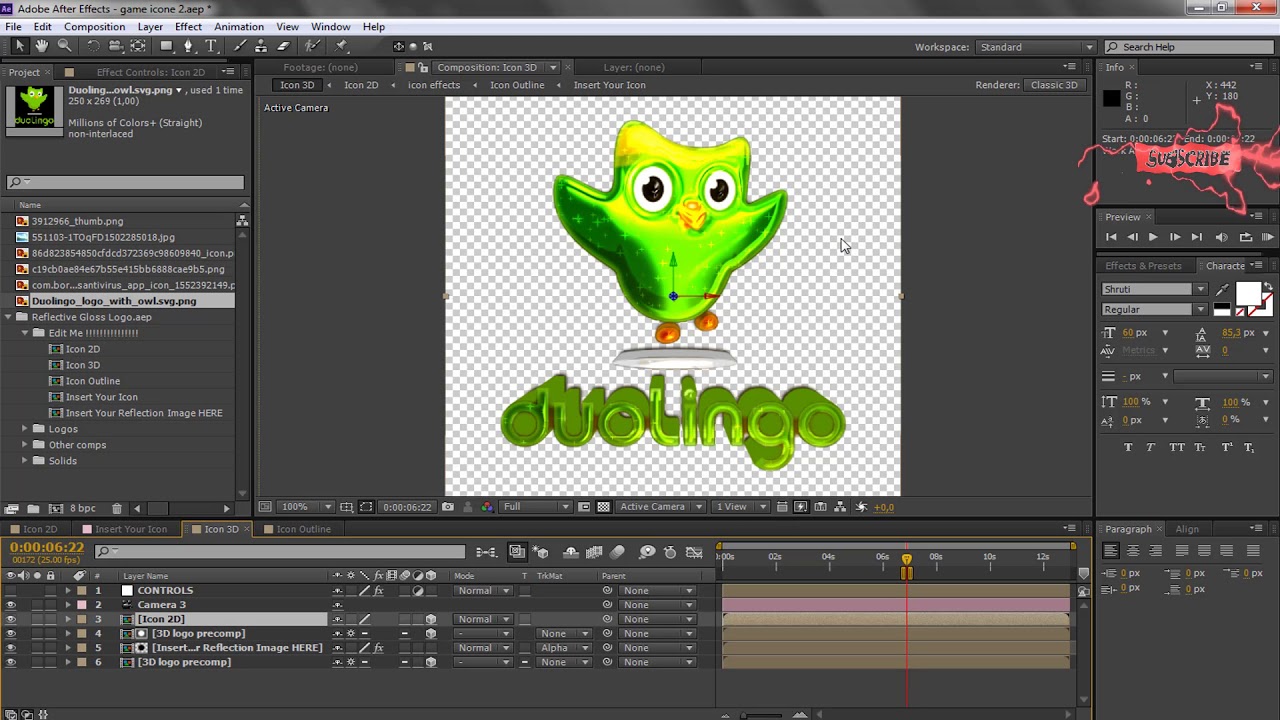Open the Workspace Standard dropdown
1280x720 pixels.
[1036, 47]
